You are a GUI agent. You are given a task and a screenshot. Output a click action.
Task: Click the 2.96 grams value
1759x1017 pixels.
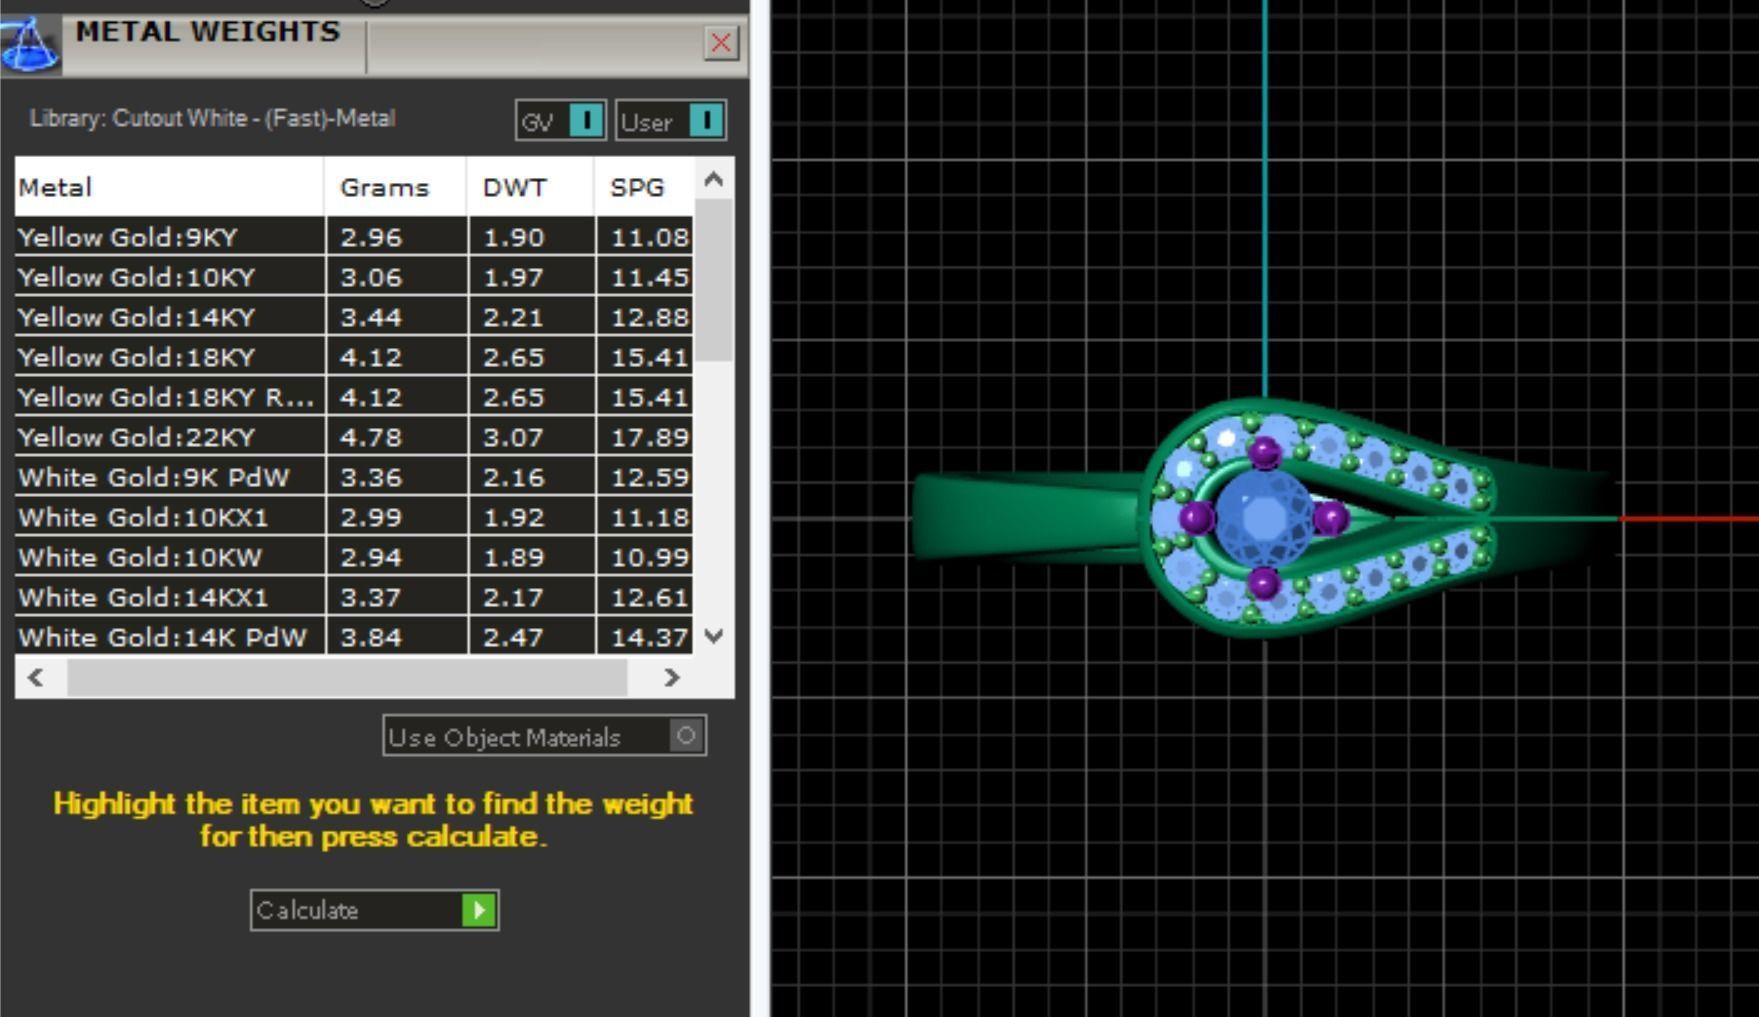371,237
